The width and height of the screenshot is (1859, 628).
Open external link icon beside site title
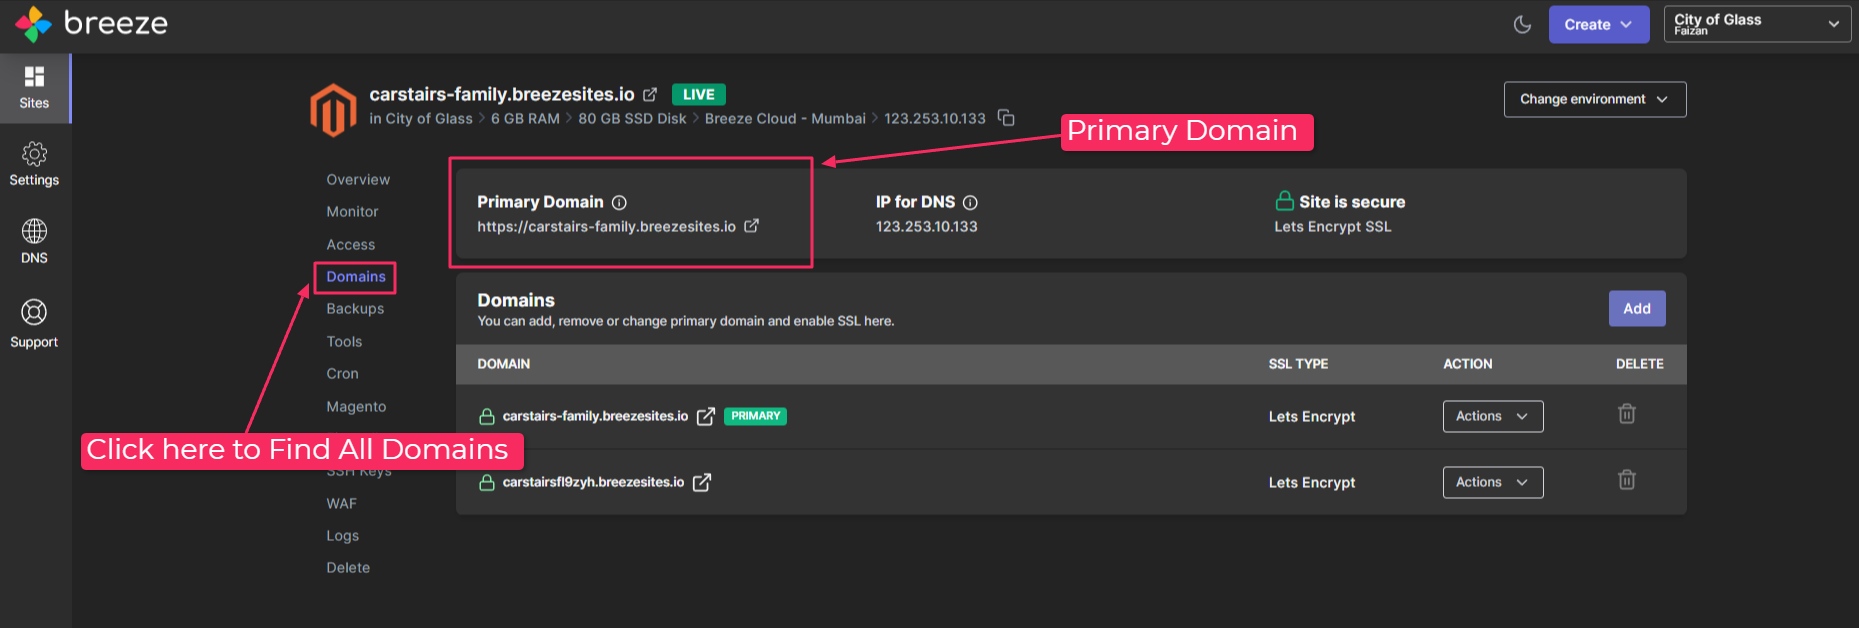click(x=650, y=94)
